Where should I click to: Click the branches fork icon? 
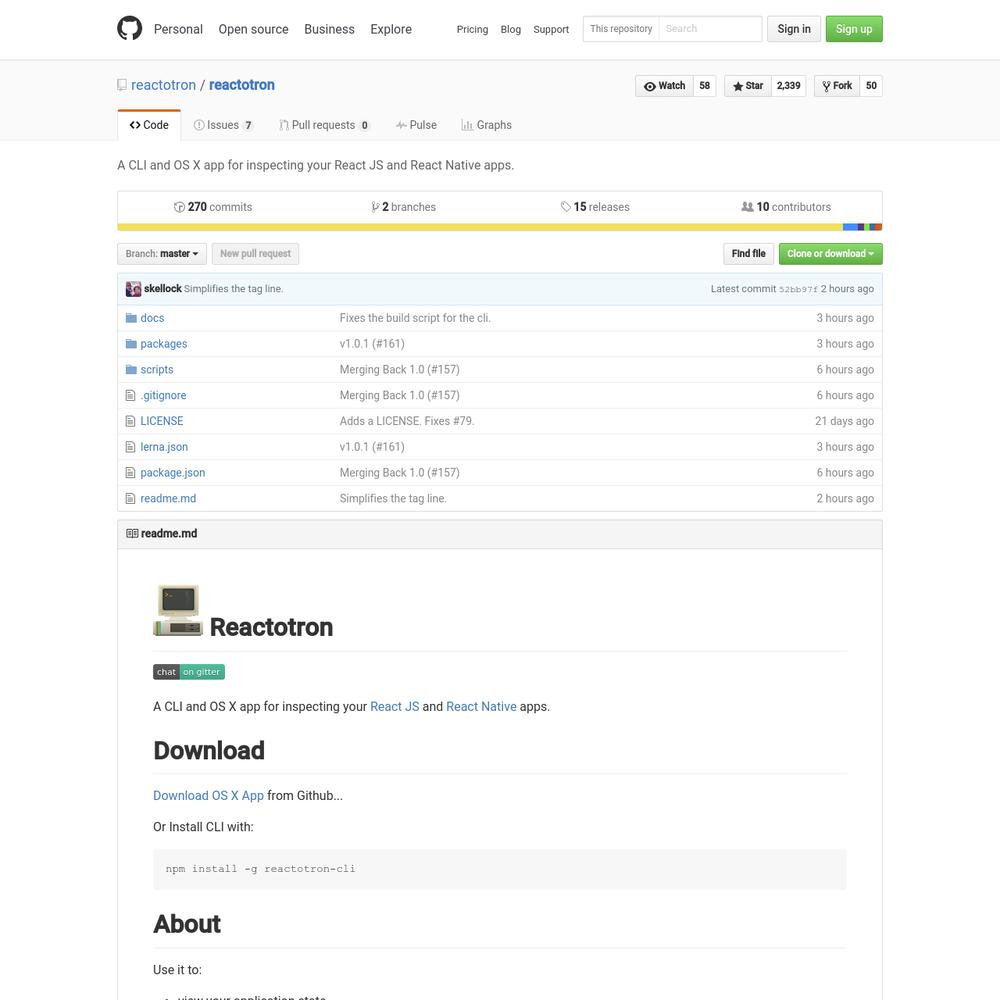tap(375, 207)
